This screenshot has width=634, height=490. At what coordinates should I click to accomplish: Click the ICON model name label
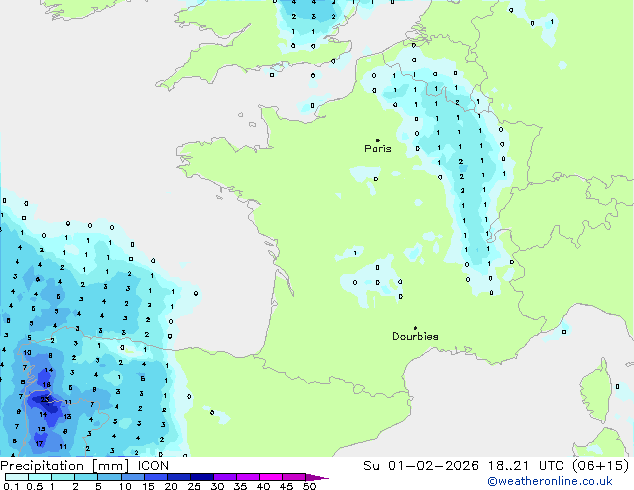coord(153,466)
